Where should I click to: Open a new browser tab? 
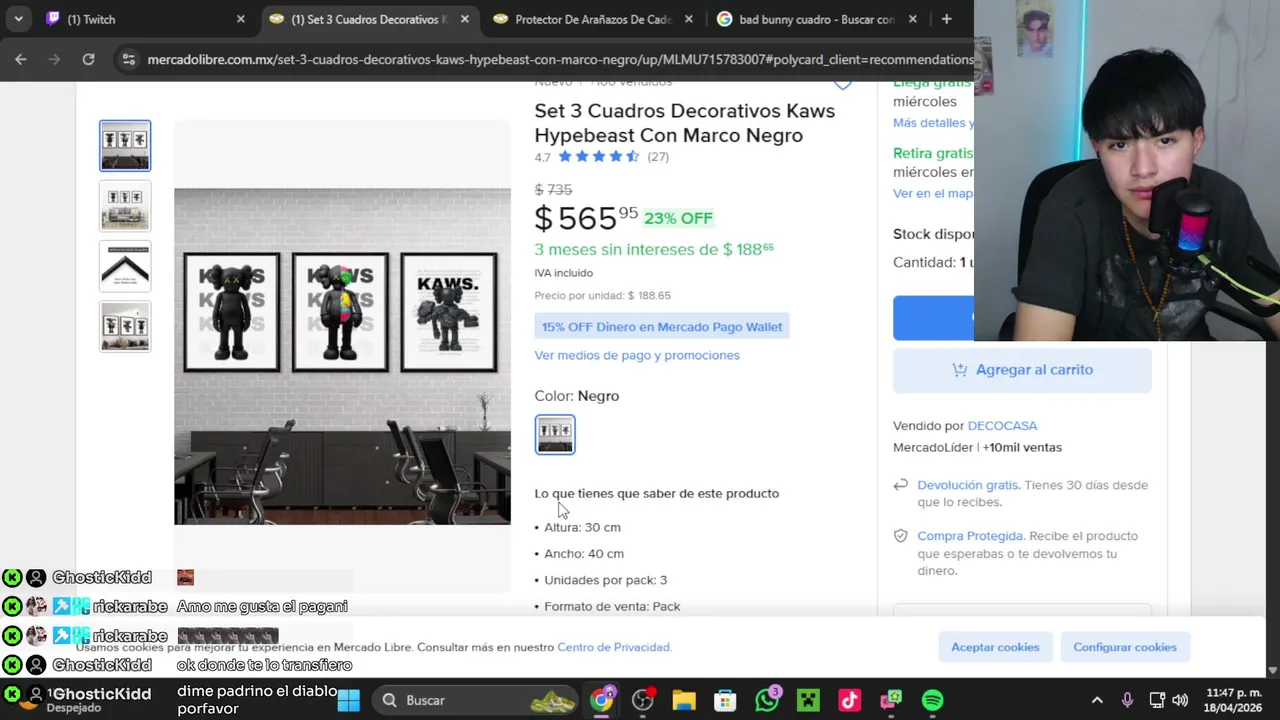[946, 19]
